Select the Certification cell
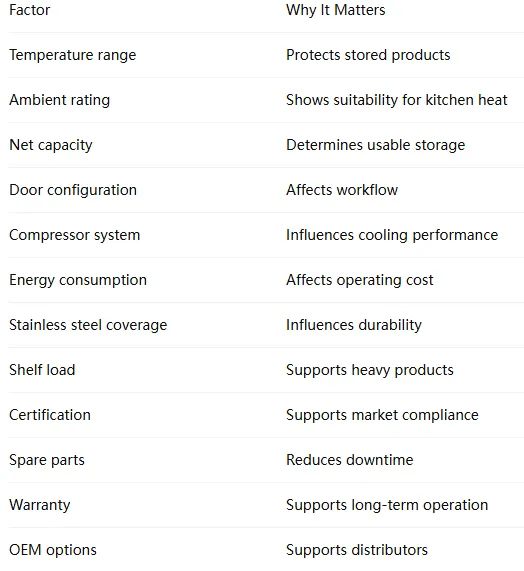 pos(50,415)
